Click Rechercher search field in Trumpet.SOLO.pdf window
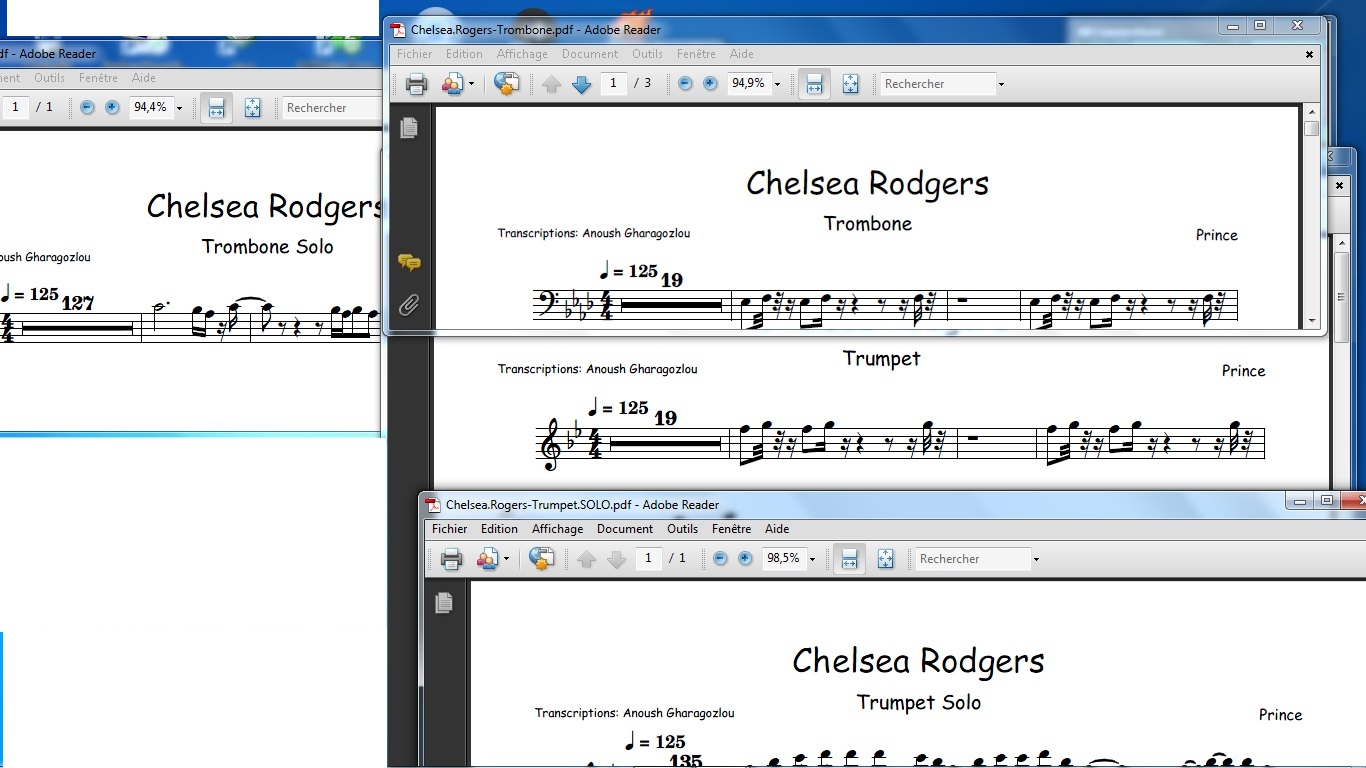1366x768 pixels. click(973, 559)
